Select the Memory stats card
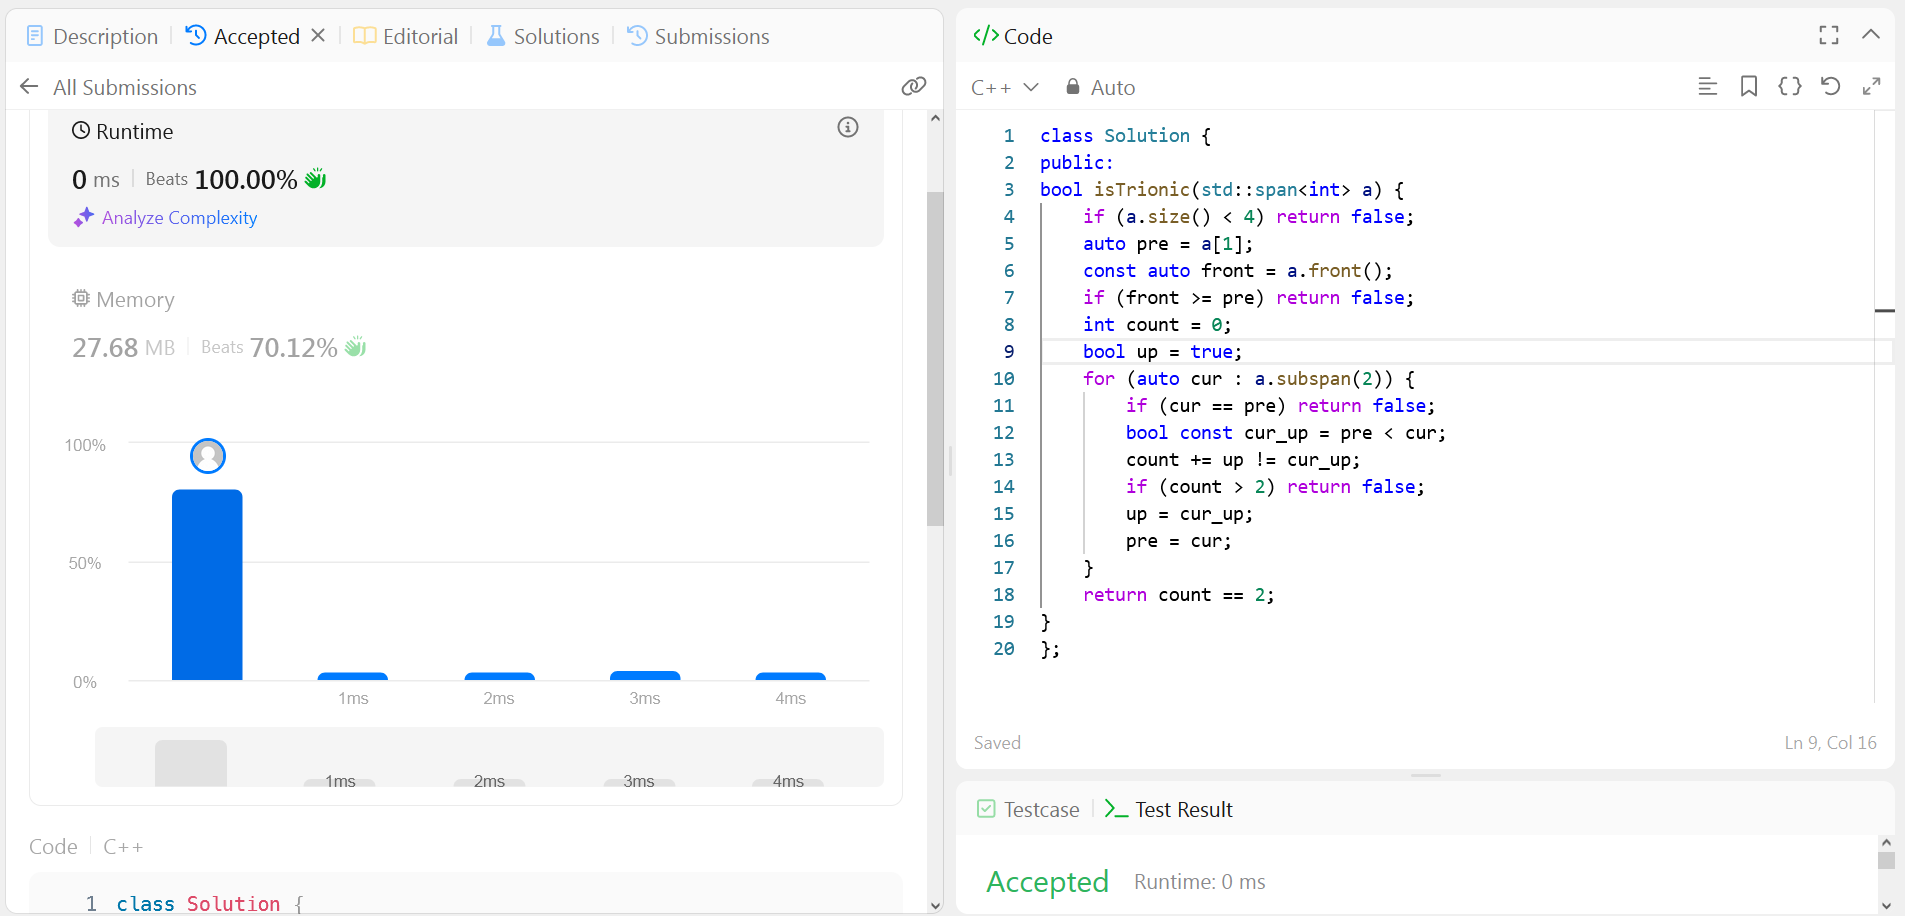Viewport: 1905px width, 916px height. (x=466, y=325)
